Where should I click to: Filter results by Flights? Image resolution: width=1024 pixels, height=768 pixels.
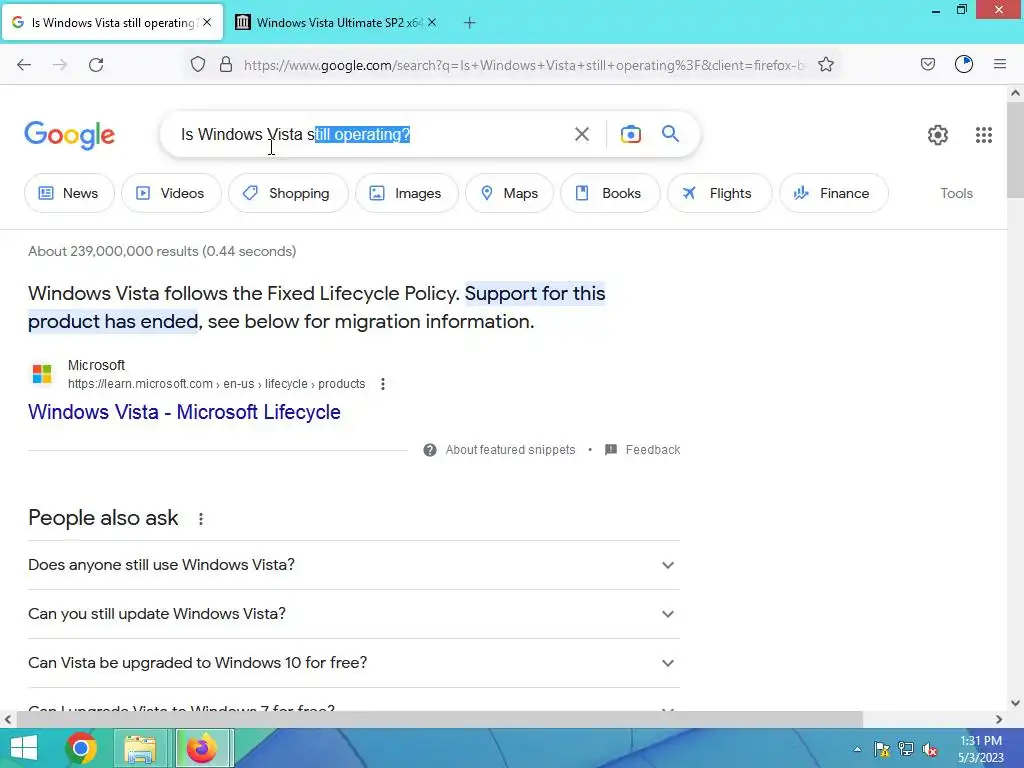click(720, 193)
